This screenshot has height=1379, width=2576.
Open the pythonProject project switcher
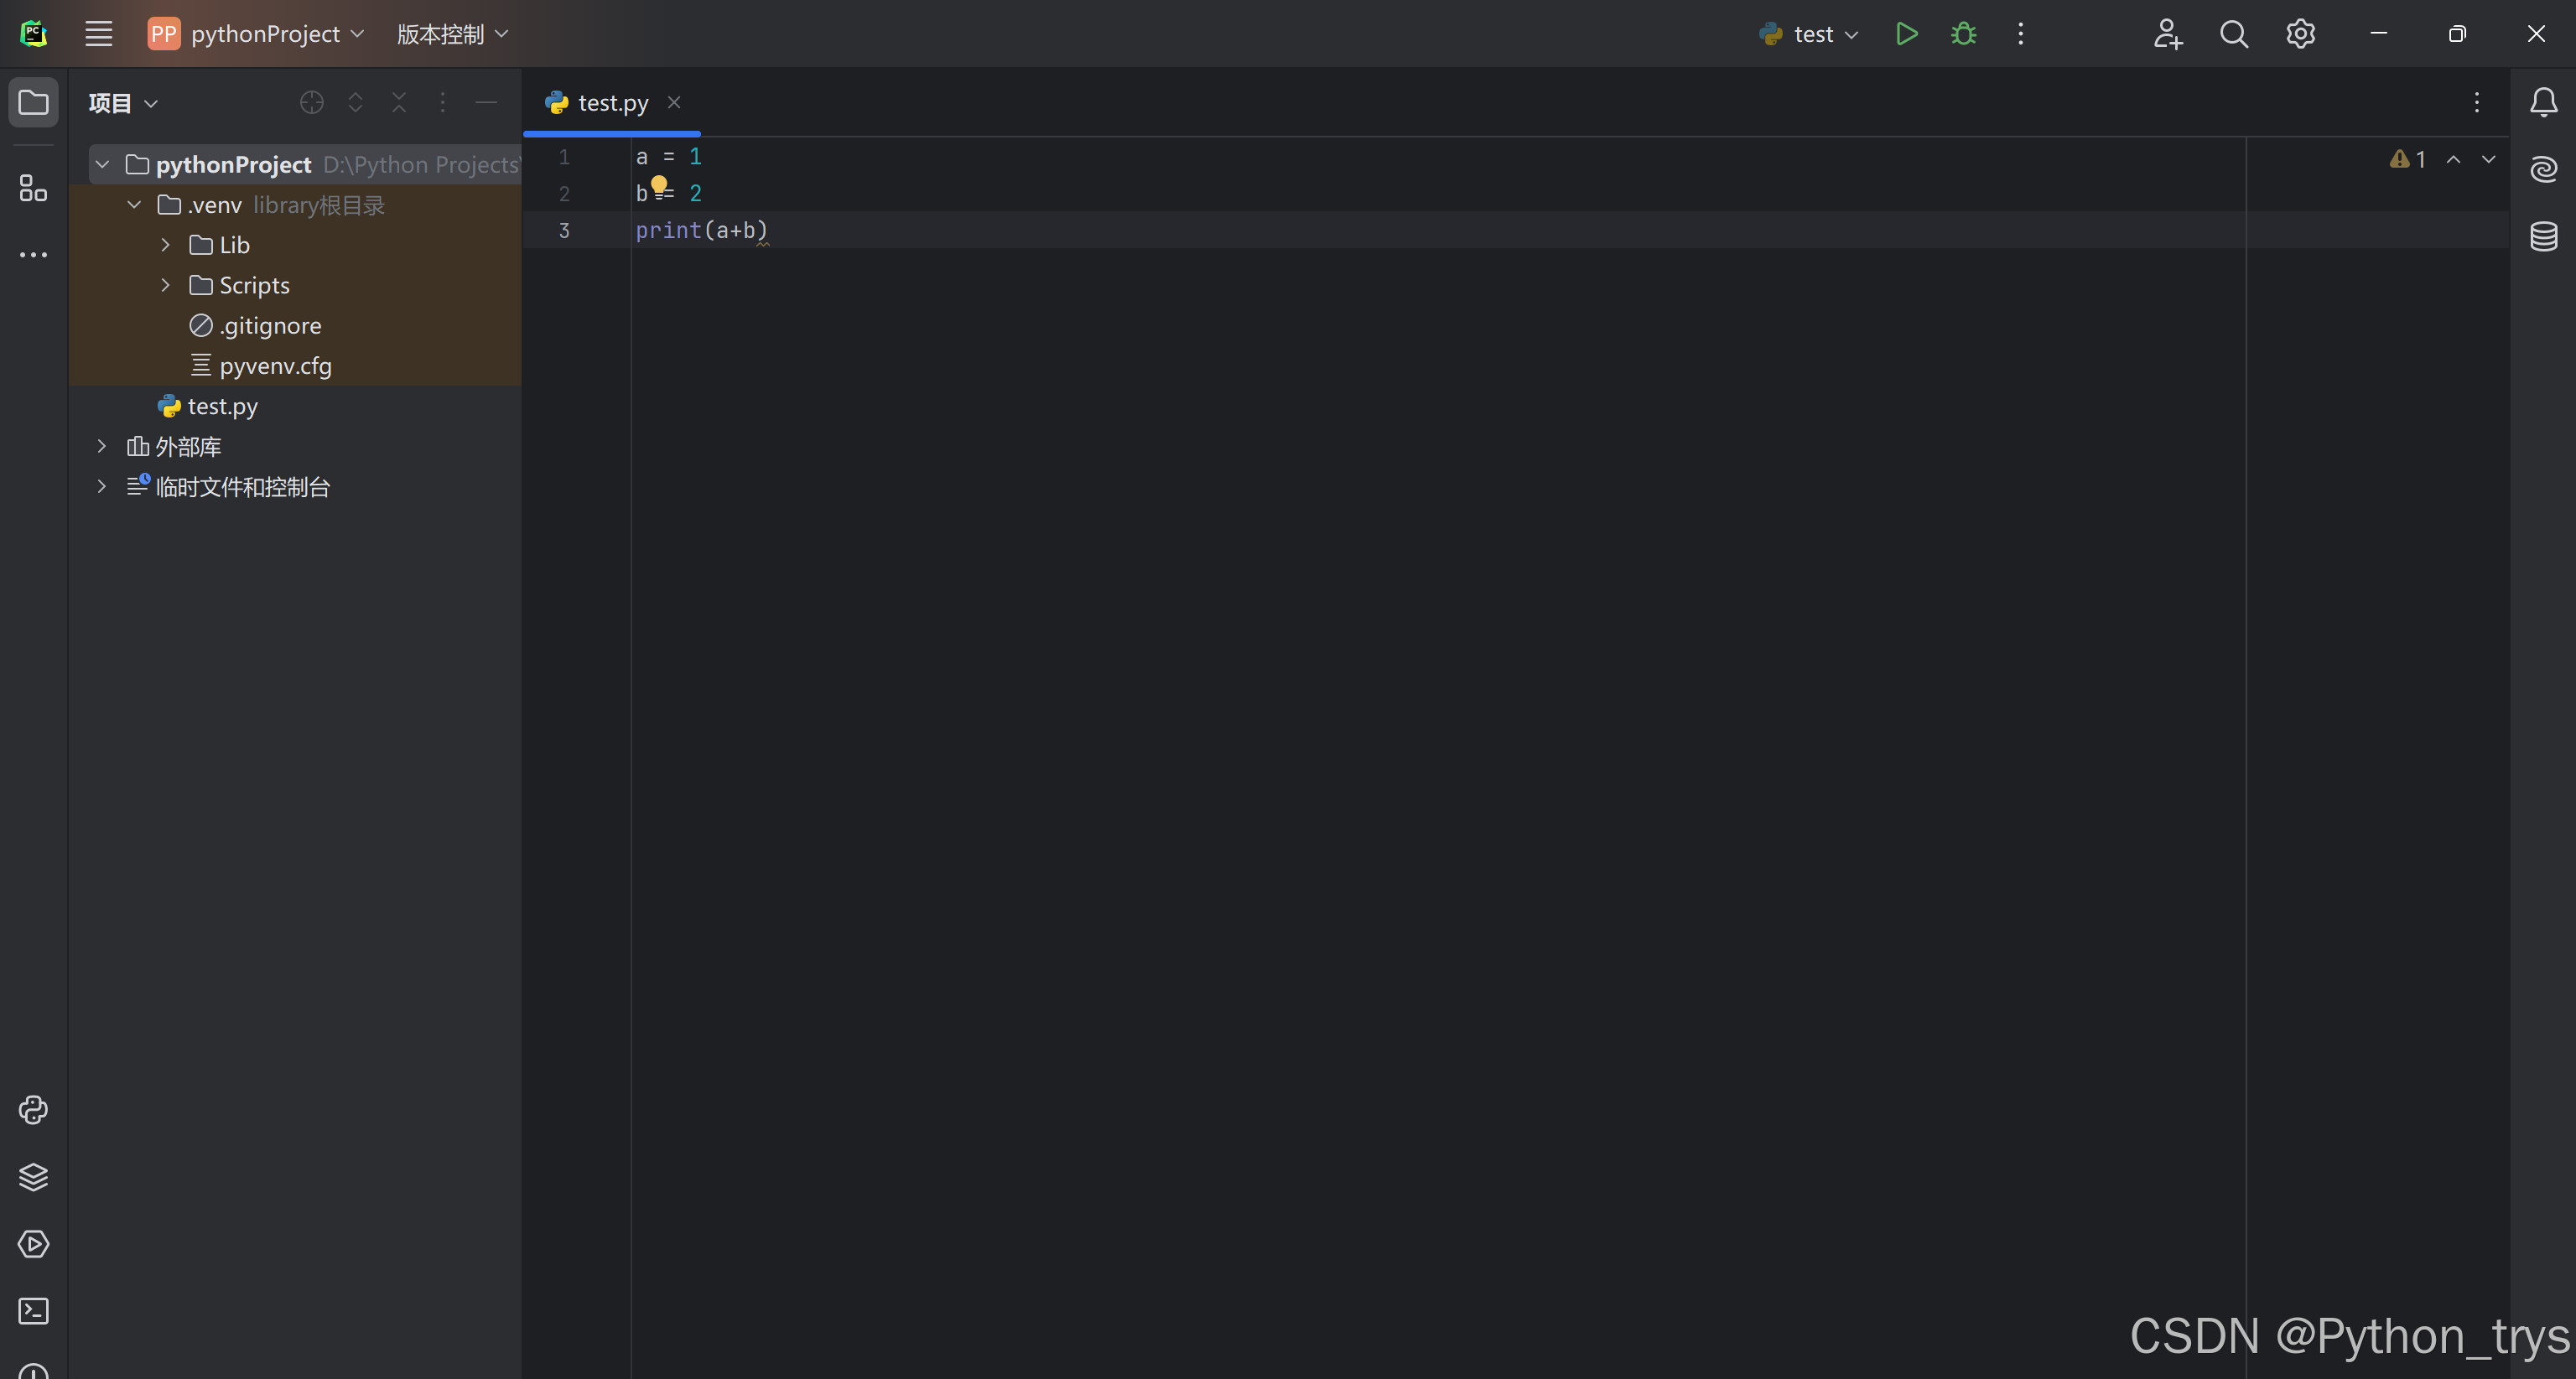265,34
